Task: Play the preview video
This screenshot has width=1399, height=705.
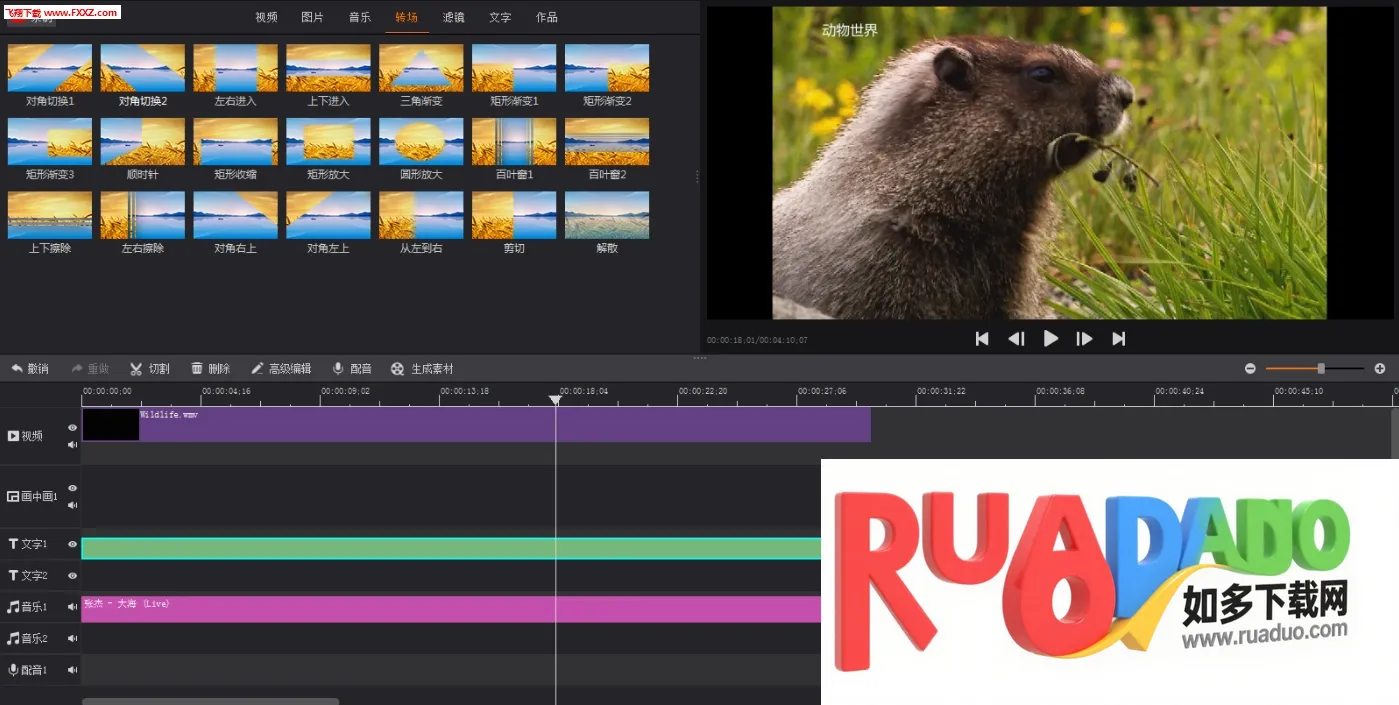Action: click(x=1050, y=339)
